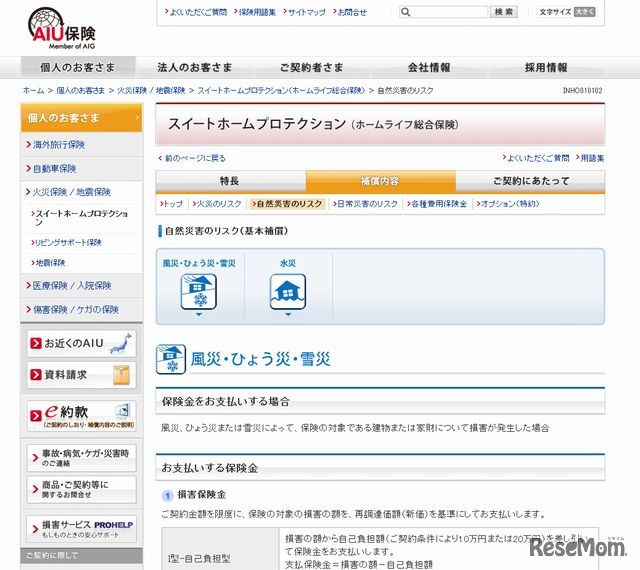Open the 用語集 link above tabs
This screenshot has height=570, width=640.
click(x=590, y=158)
